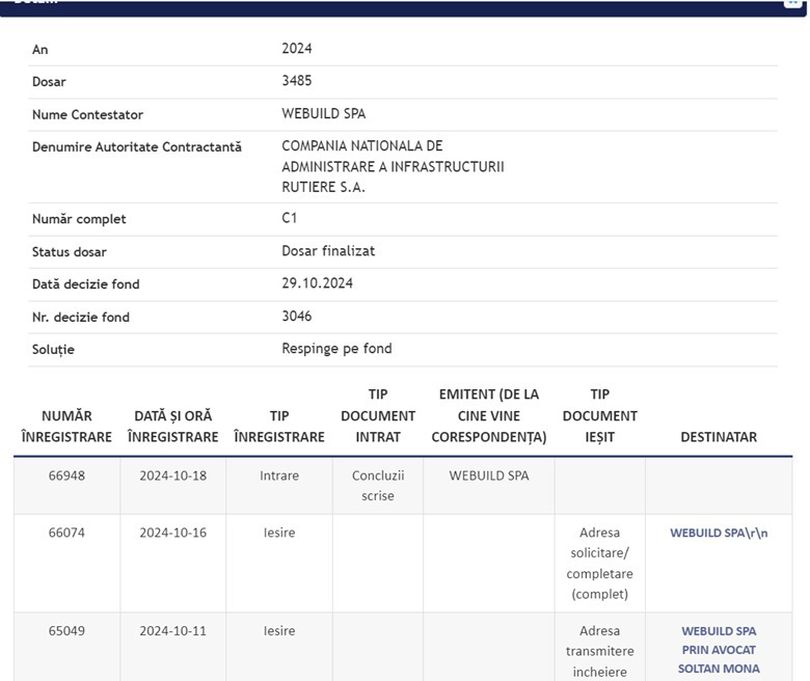Select registration number 66074 row
Viewport: 810px width, 681px height.
[x=66, y=533]
